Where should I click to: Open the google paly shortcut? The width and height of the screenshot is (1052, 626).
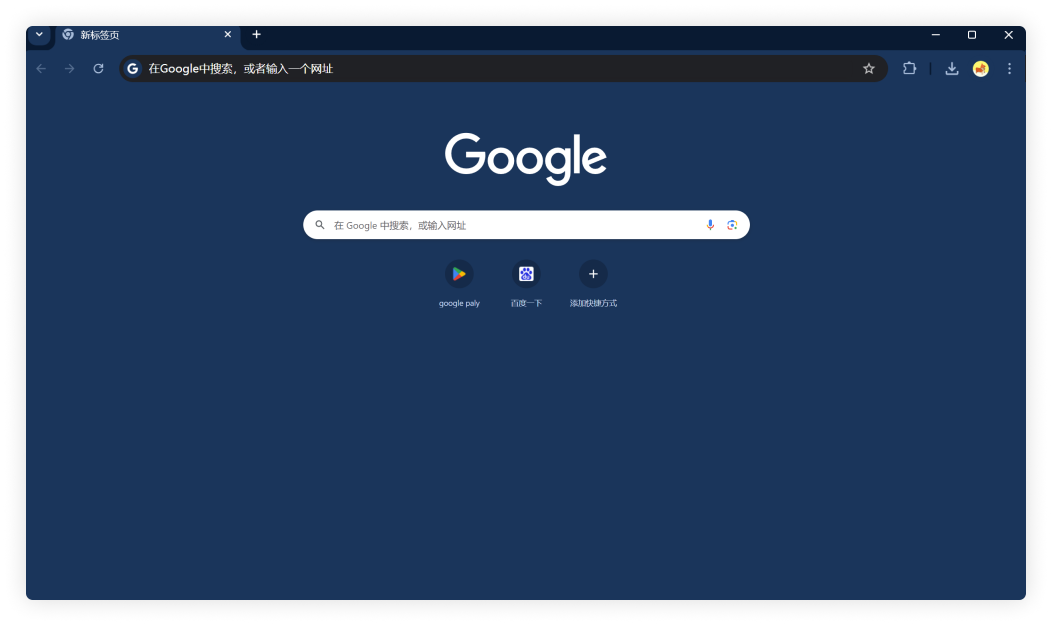[459, 274]
